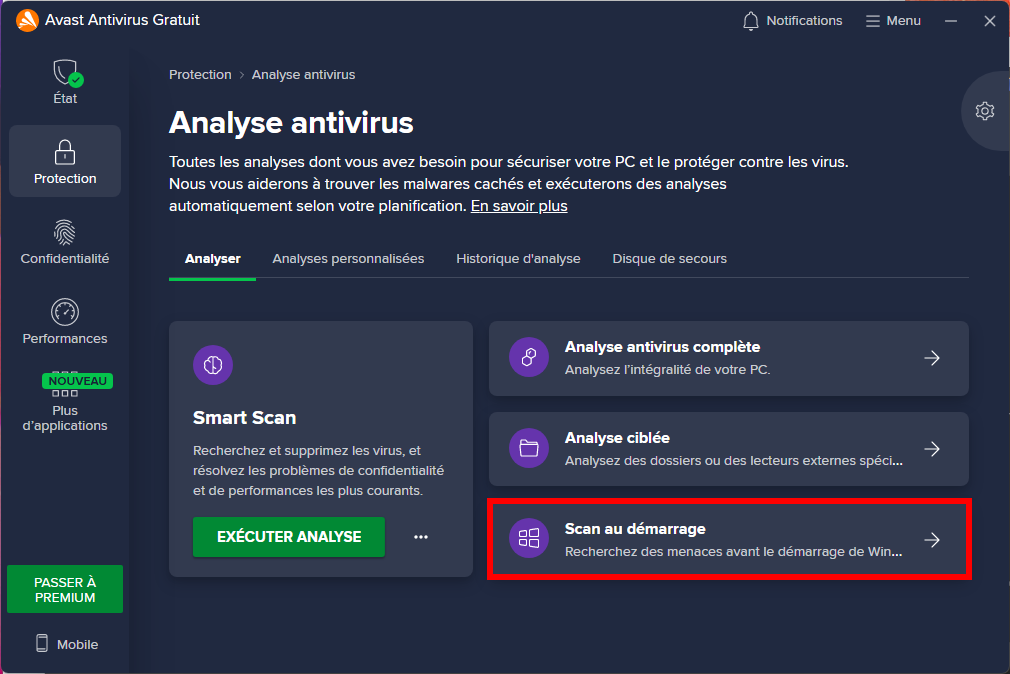The height and width of the screenshot is (674, 1010).
Task: Click the Scan au démarrage Windows icon
Action: [529, 538]
